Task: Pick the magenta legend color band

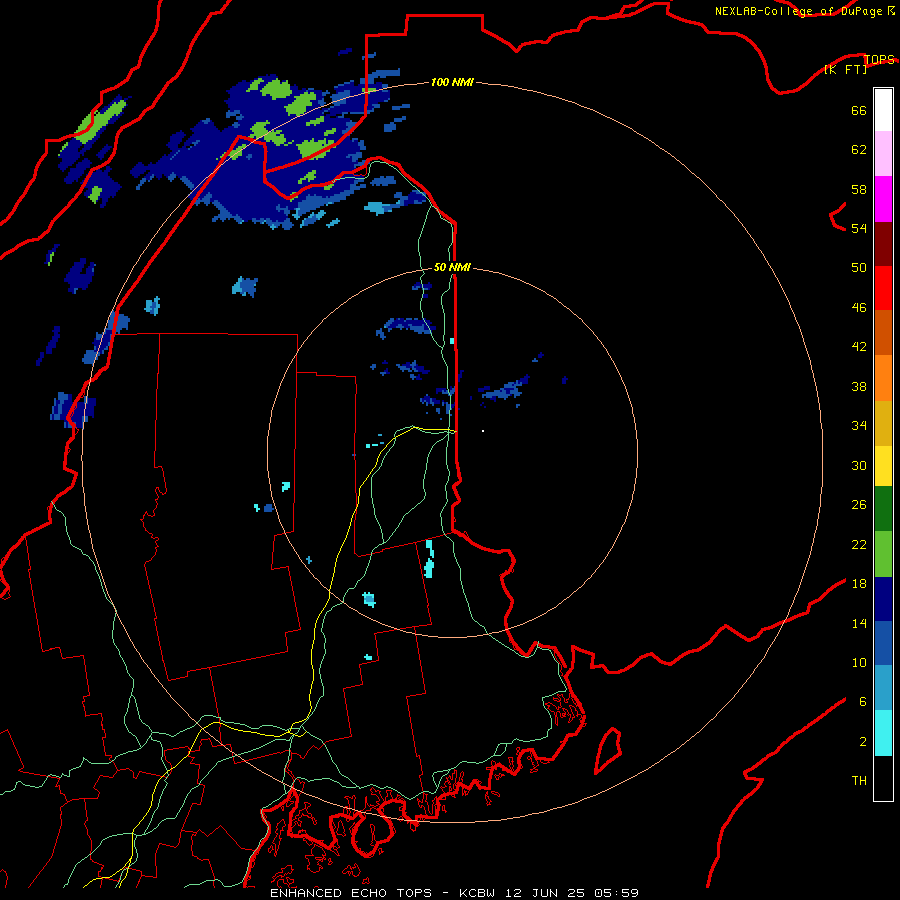Action: pos(883,199)
